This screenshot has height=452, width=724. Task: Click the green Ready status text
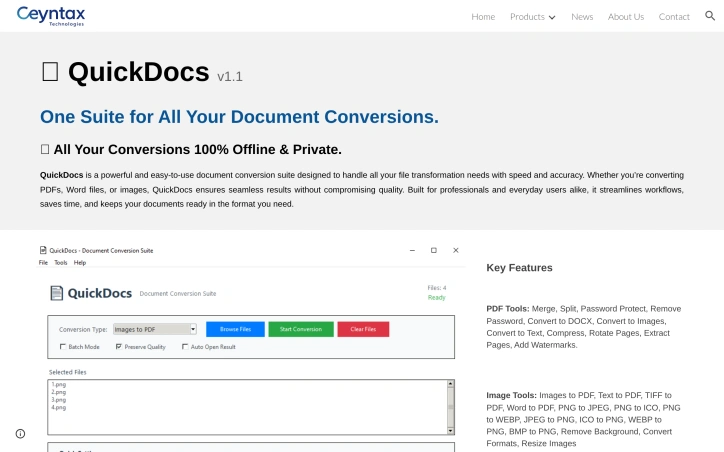[x=436, y=298]
